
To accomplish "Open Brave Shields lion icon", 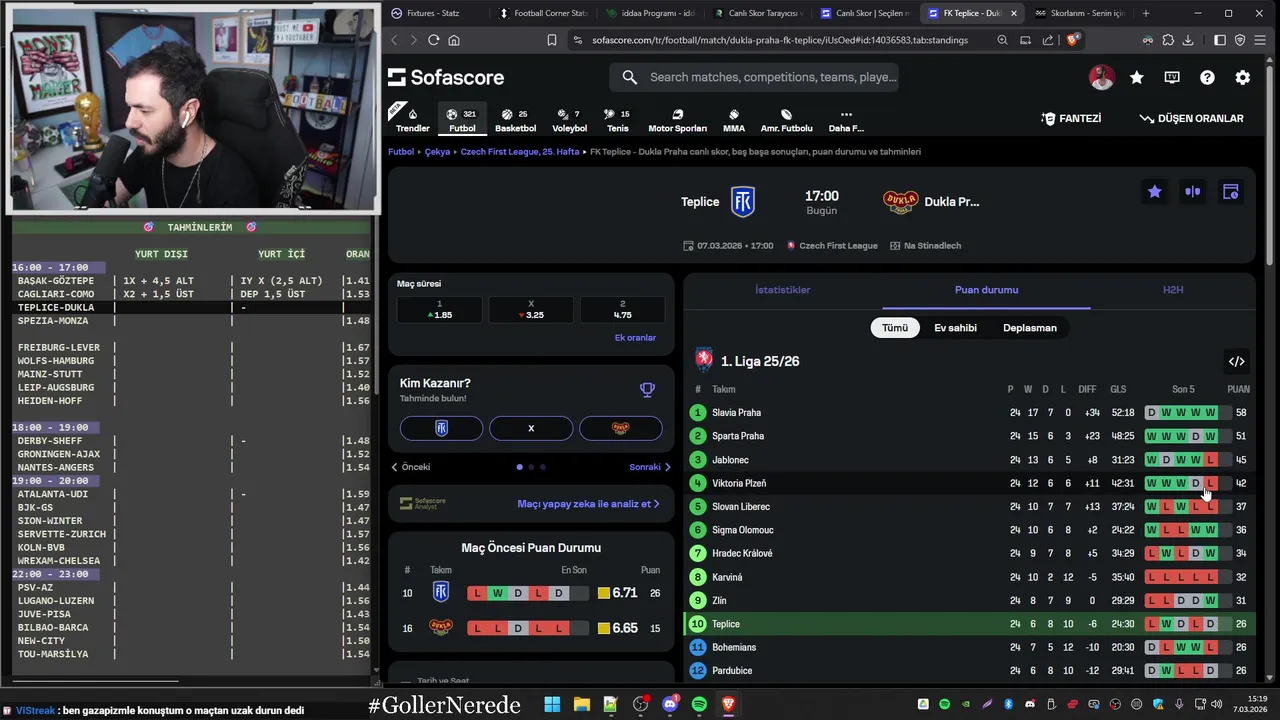I will coord(1072,40).
